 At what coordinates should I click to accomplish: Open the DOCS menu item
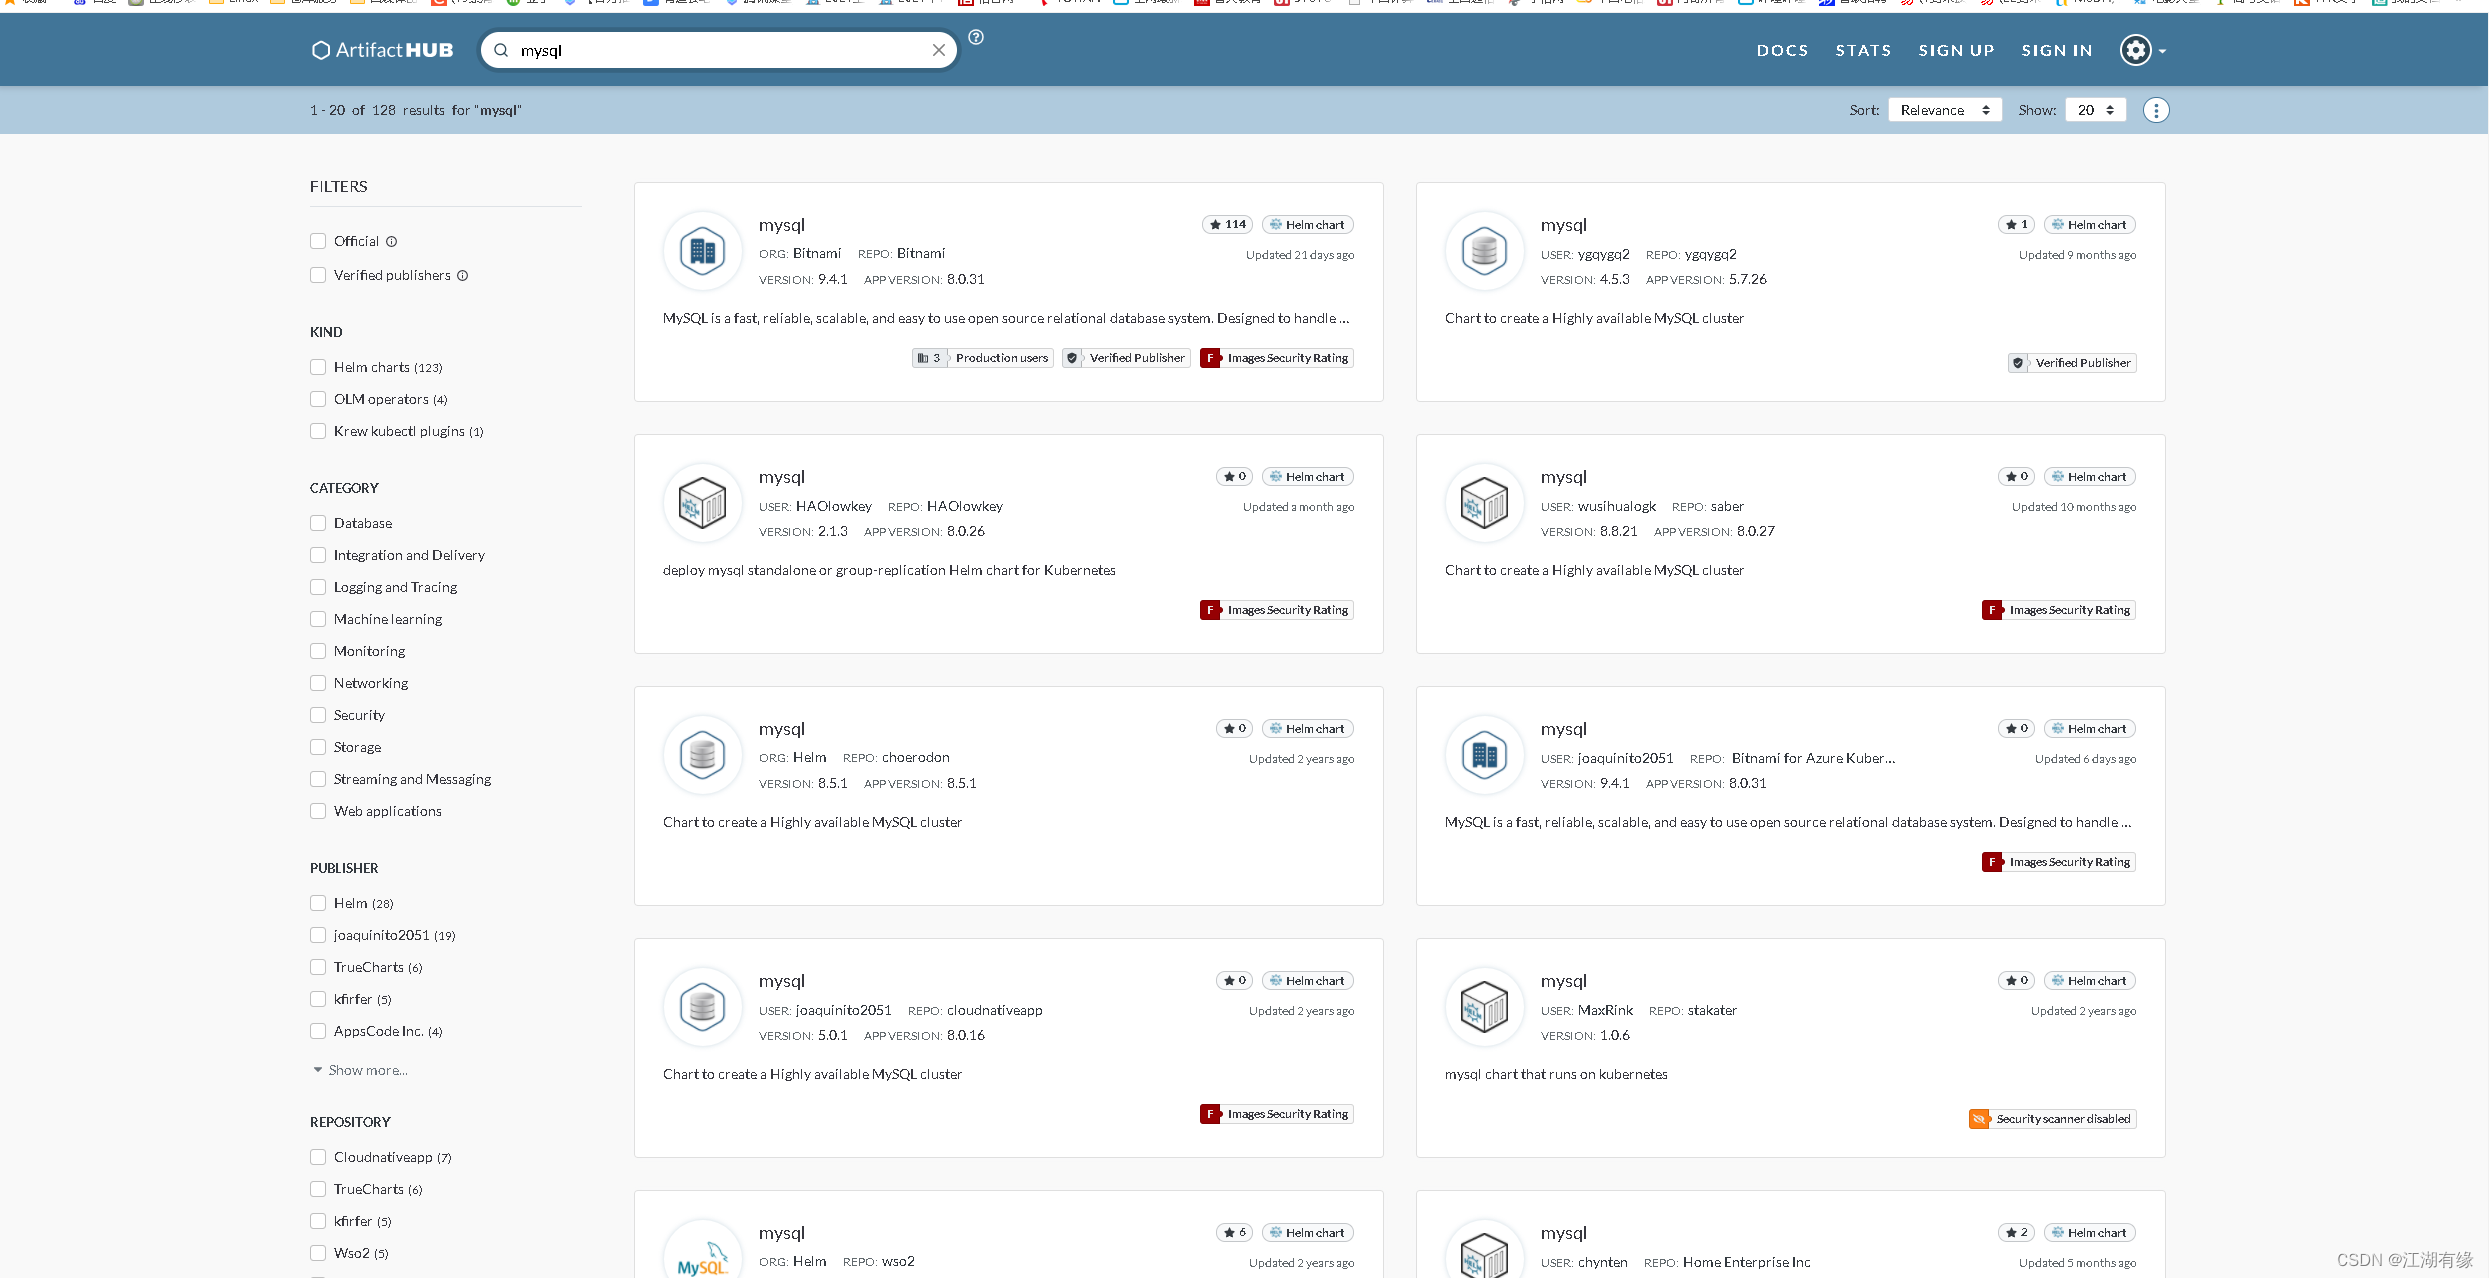pyautogui.click(x=1782, y=50)
